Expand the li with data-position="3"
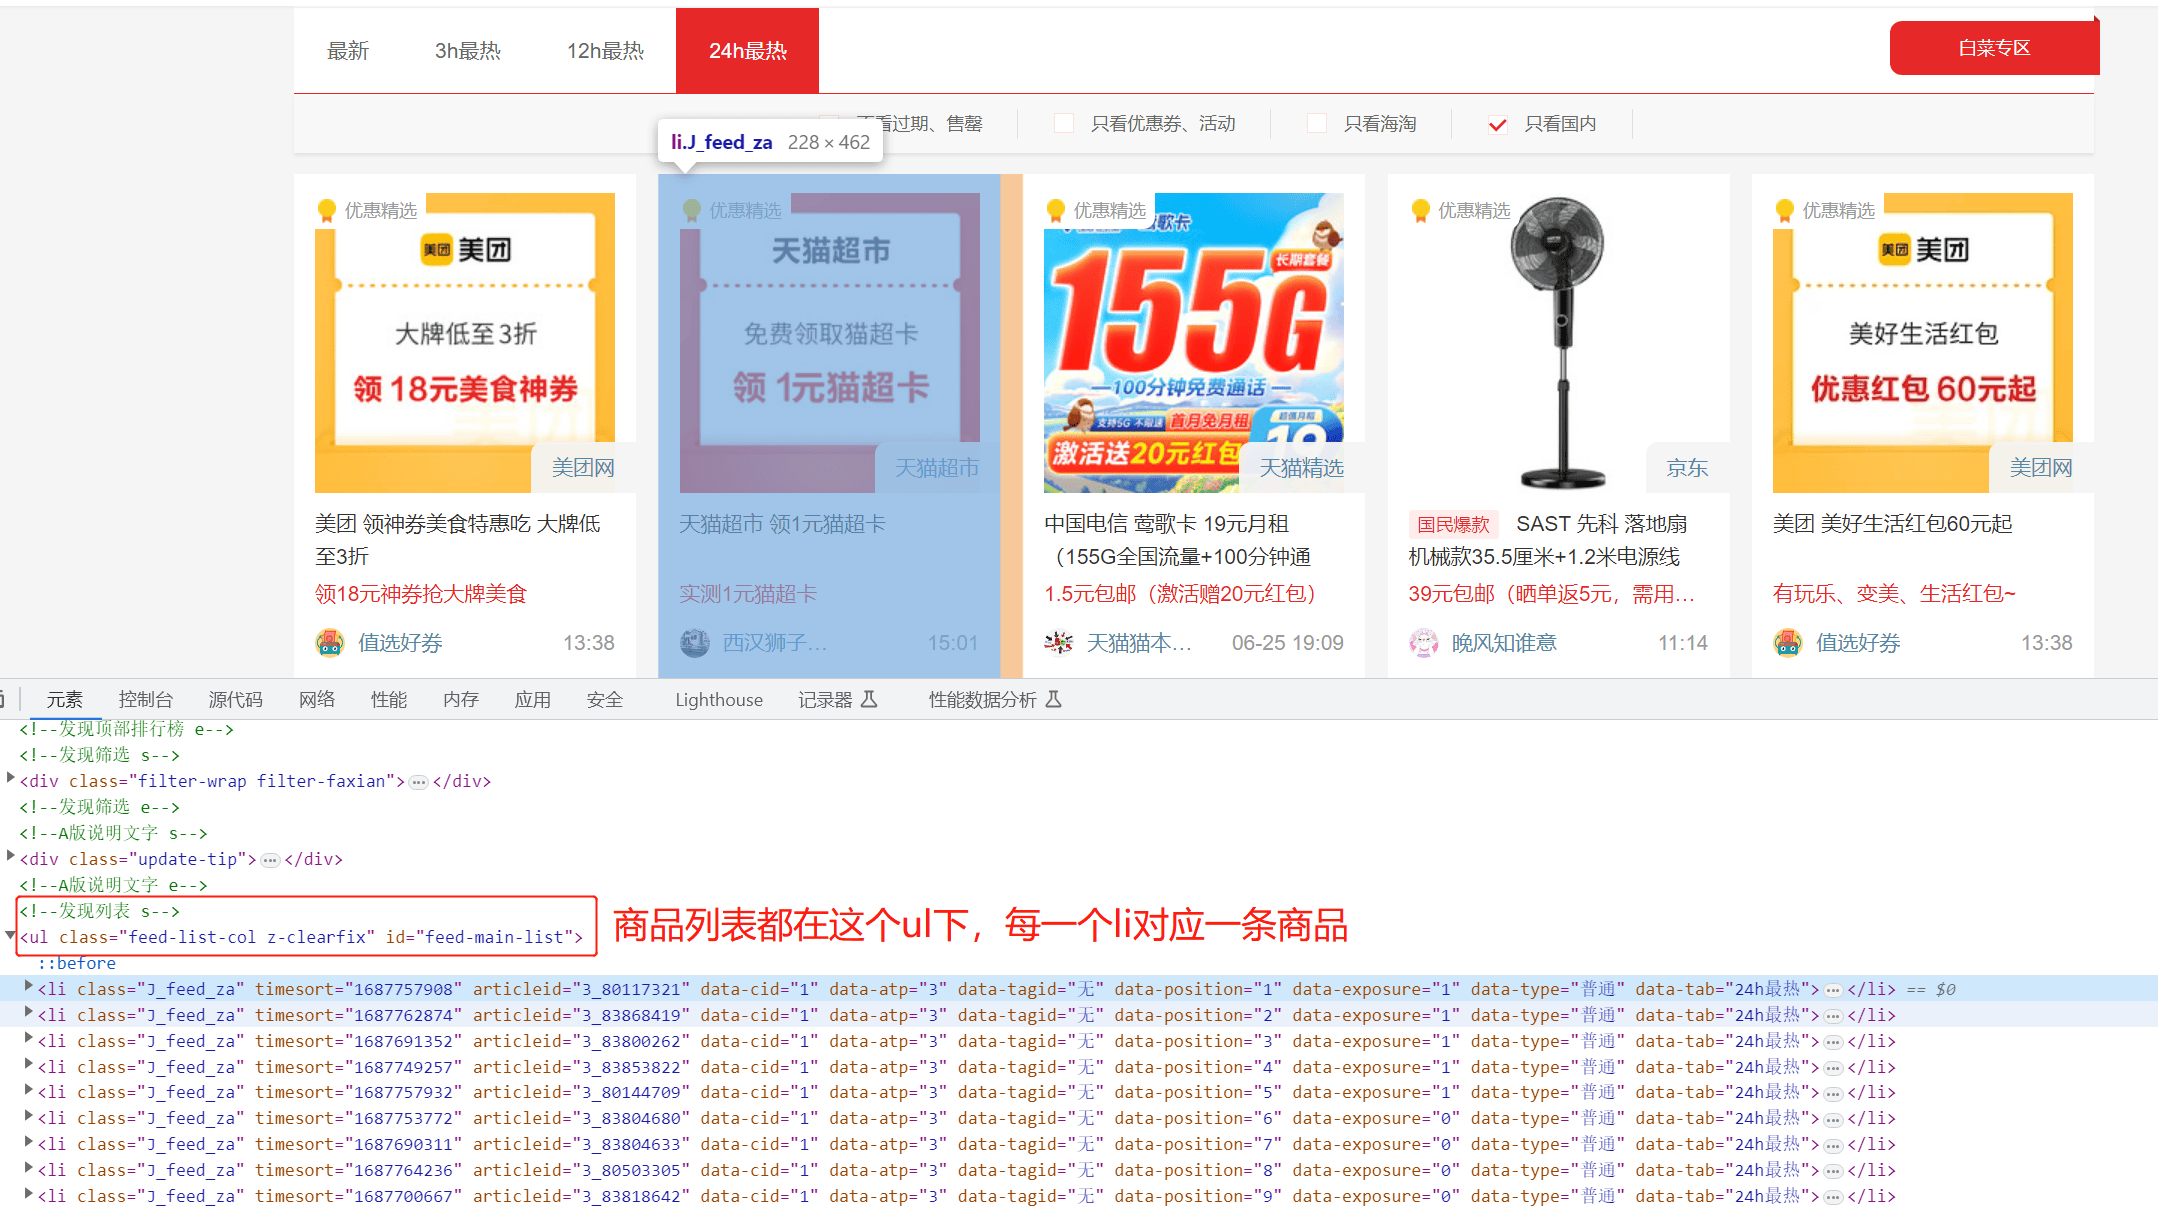Image resolution: width=2158 pixels, height=1207 pixels. 29,1039
